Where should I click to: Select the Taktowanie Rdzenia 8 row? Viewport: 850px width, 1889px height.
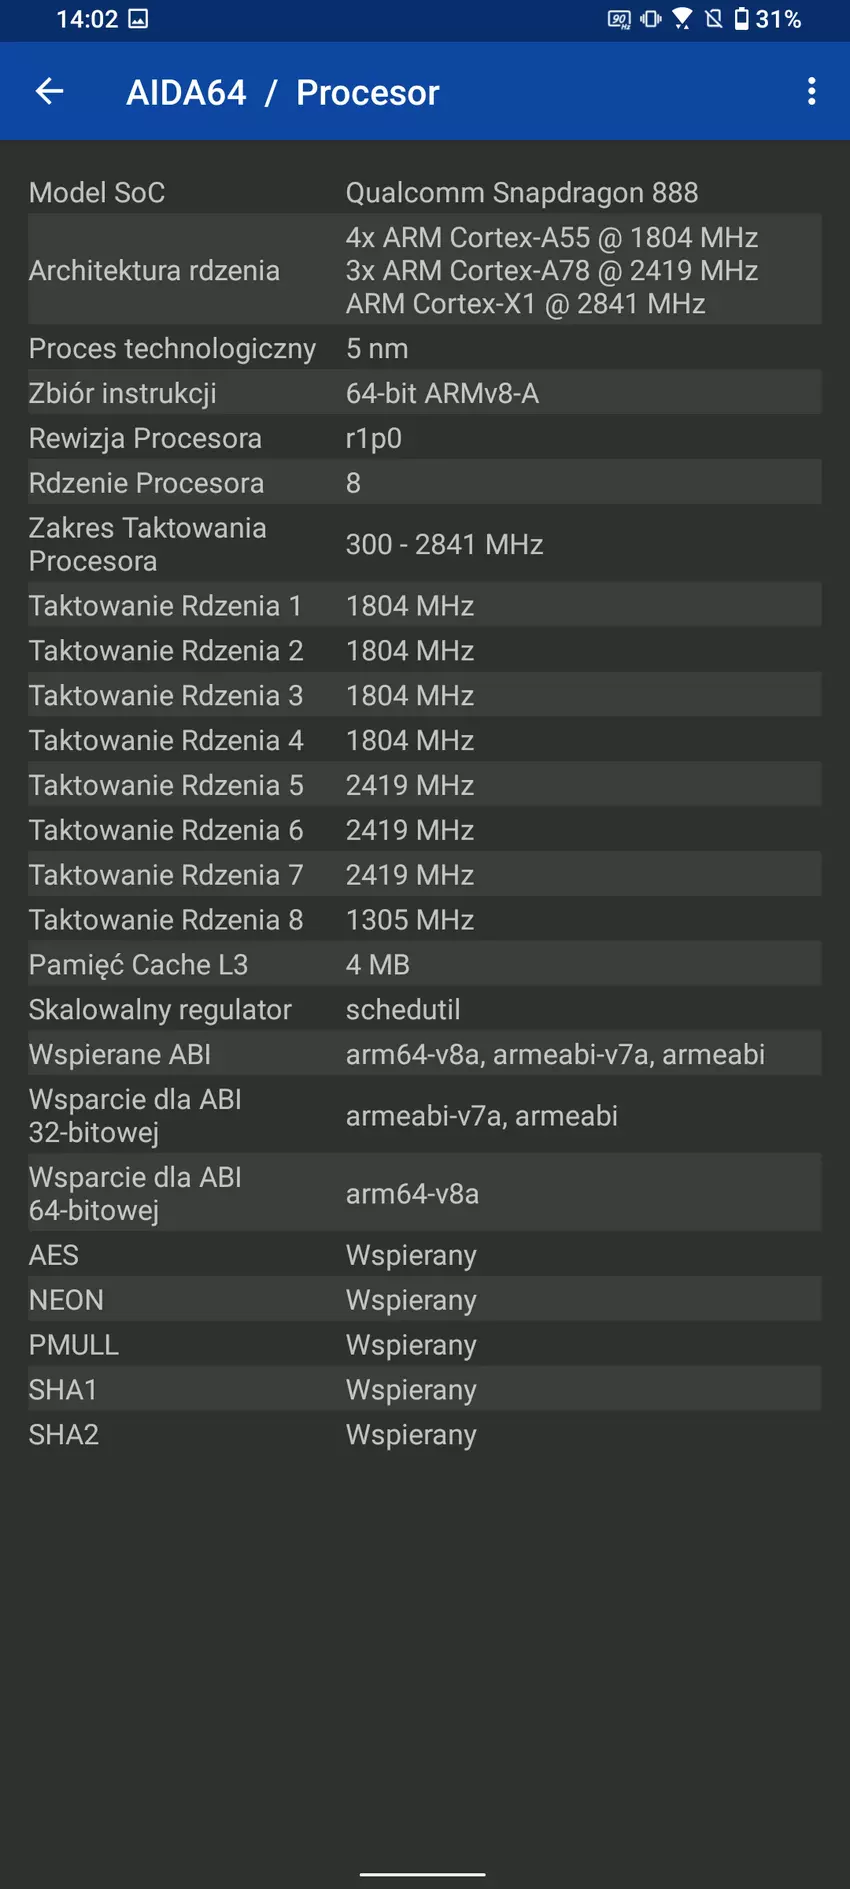click(425, 919)
